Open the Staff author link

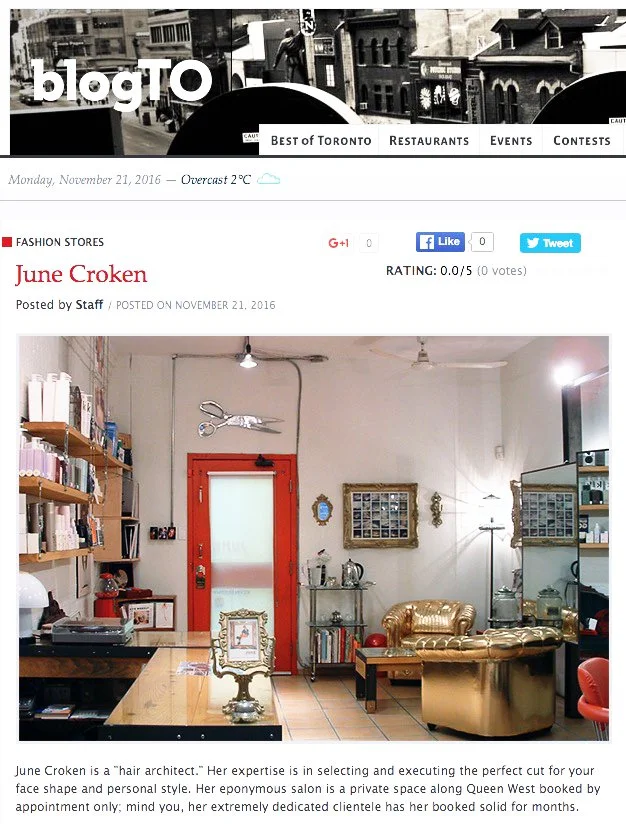[89, 305]
